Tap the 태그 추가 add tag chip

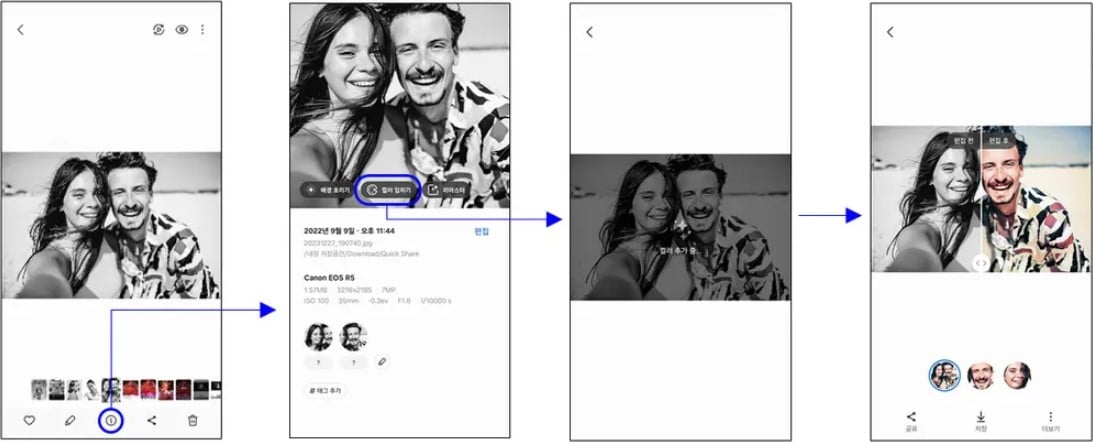pyautogui.click(x=327, y=391)
